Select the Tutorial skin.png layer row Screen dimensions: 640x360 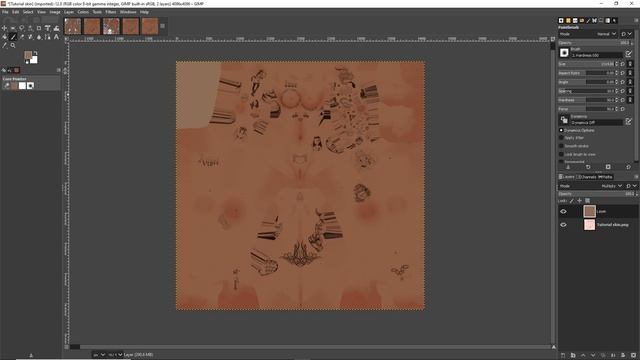[x=598, y=225]
